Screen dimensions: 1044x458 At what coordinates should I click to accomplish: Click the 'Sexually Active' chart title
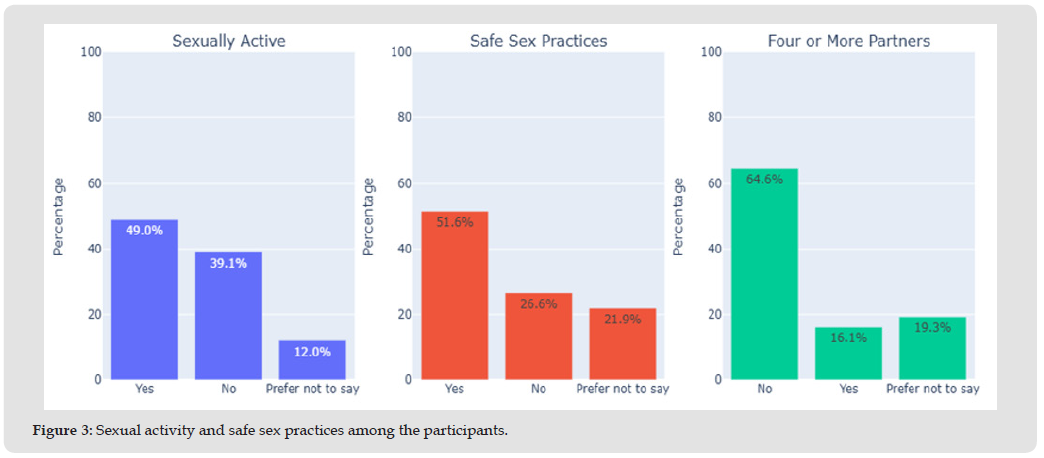click(229, 41)
